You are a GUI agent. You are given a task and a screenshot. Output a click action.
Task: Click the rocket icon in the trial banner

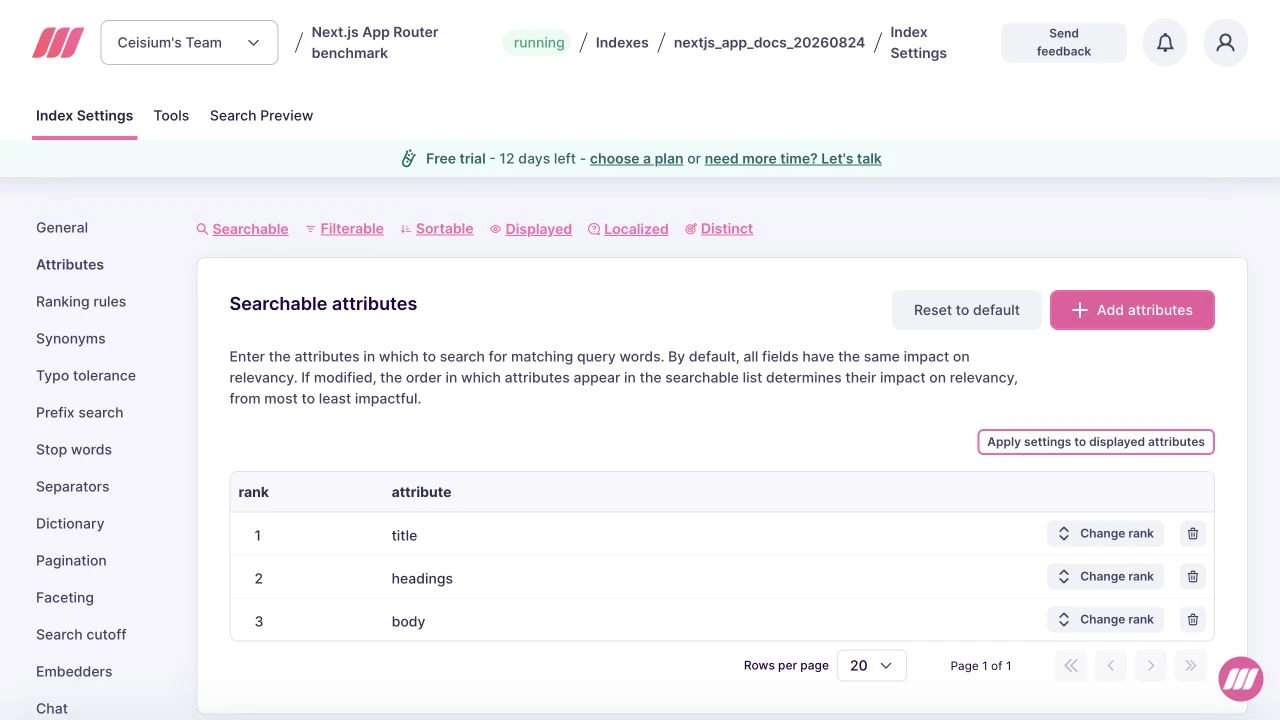[x=408, y=158]
